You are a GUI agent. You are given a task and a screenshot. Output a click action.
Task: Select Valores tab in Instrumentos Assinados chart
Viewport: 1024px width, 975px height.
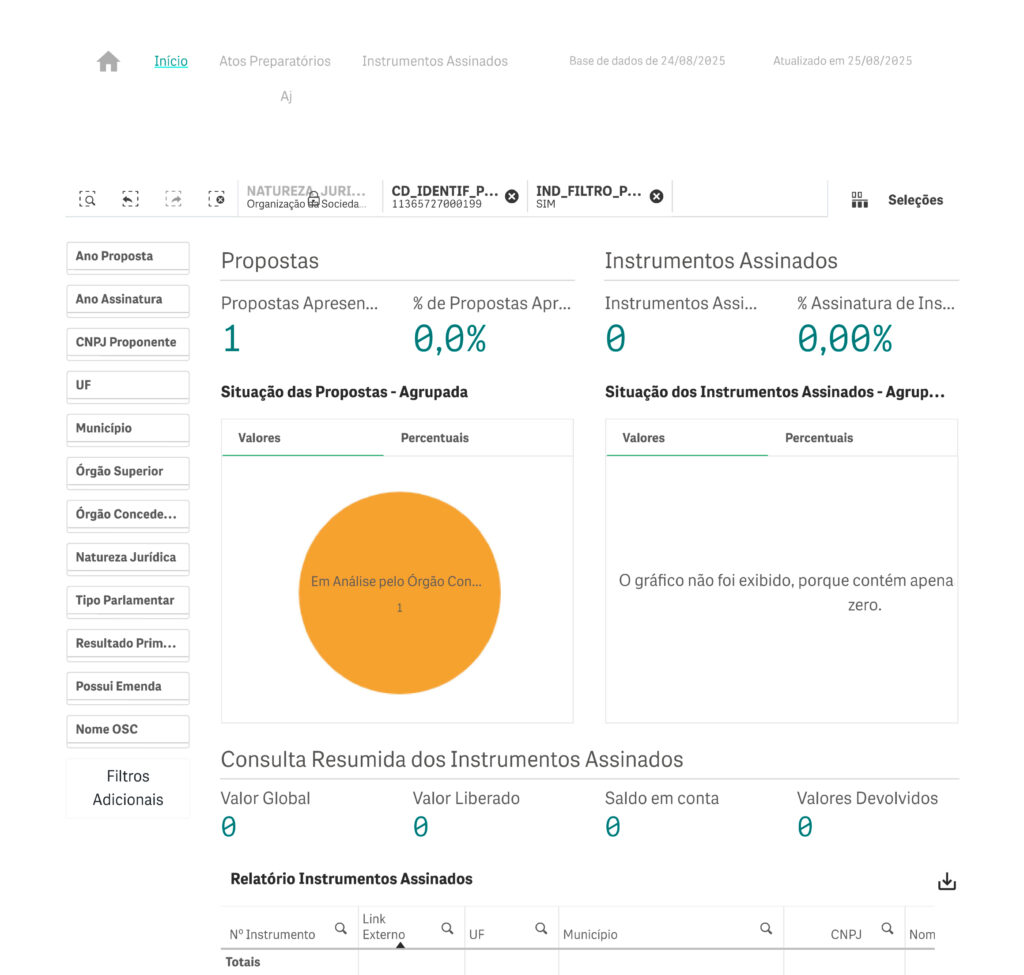coord(643,438)
